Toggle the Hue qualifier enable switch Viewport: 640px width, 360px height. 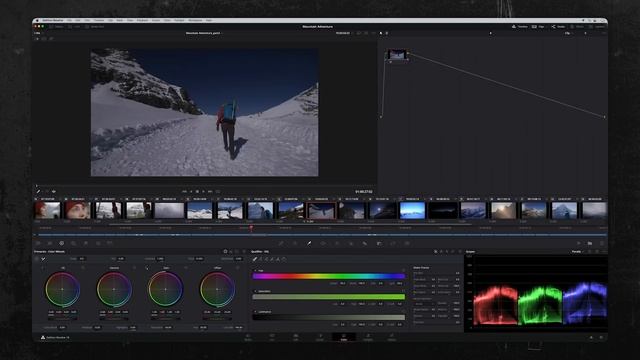[x=256, y=271]
